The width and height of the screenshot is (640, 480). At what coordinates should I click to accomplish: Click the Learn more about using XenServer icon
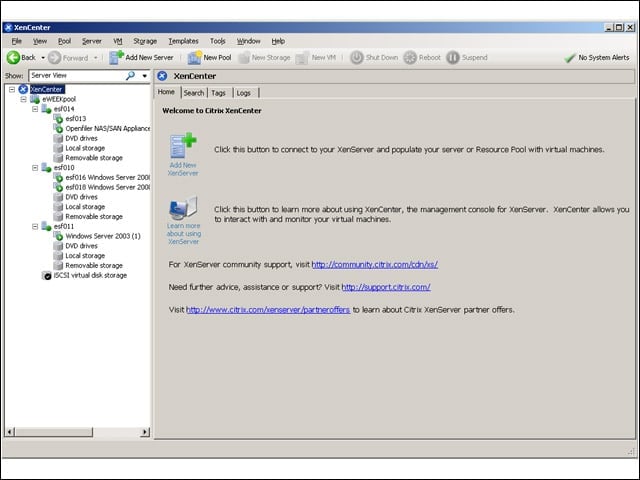click(x=183, y=207)
